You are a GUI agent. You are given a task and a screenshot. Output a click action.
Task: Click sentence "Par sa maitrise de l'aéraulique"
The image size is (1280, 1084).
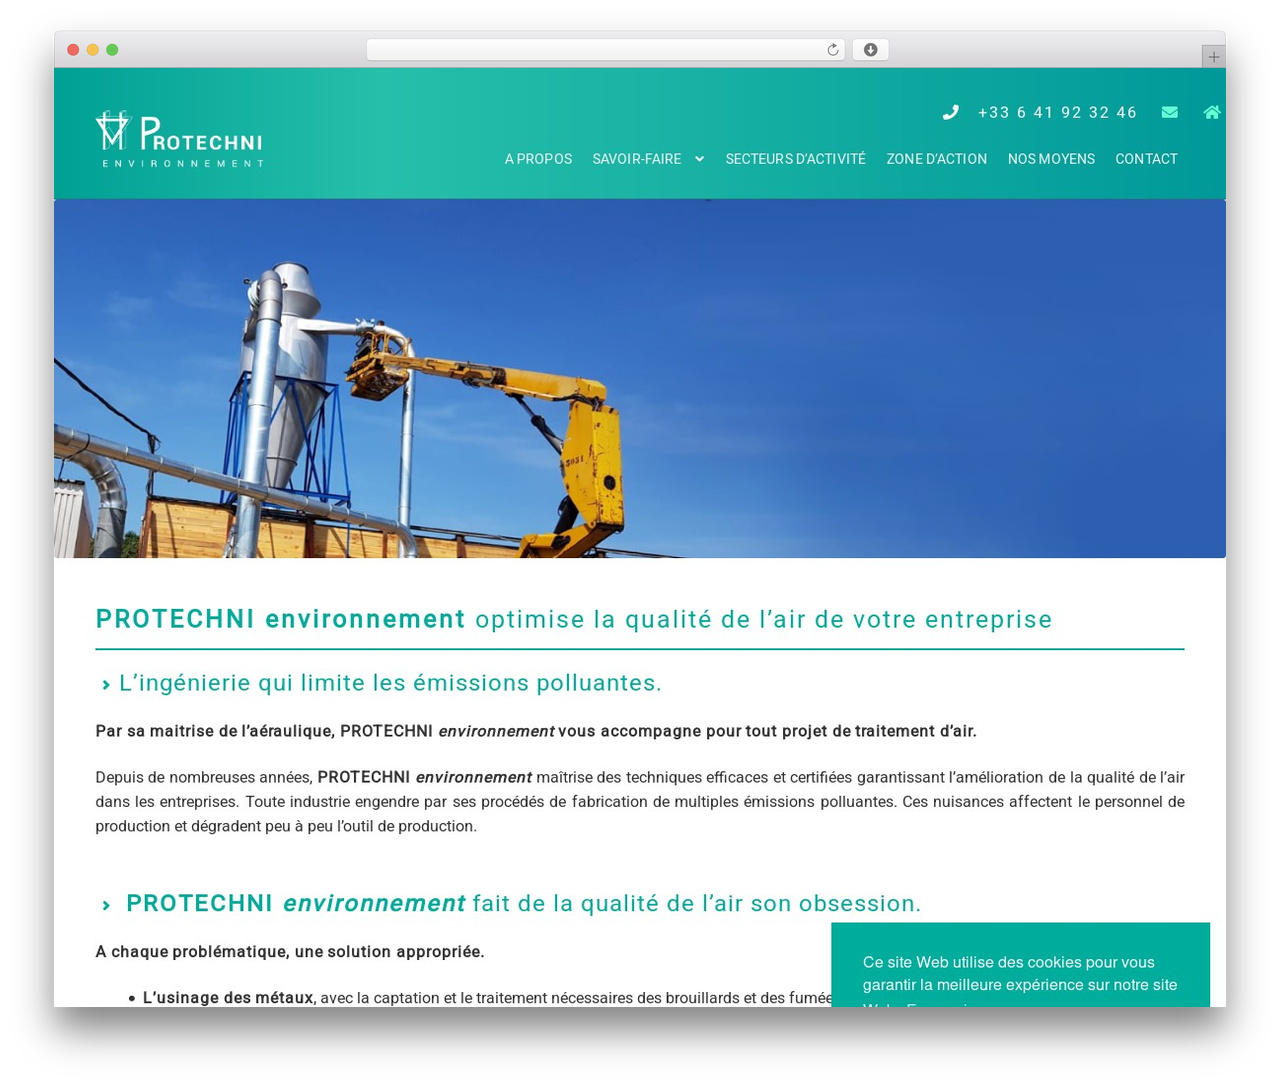[x=536, y=731]
